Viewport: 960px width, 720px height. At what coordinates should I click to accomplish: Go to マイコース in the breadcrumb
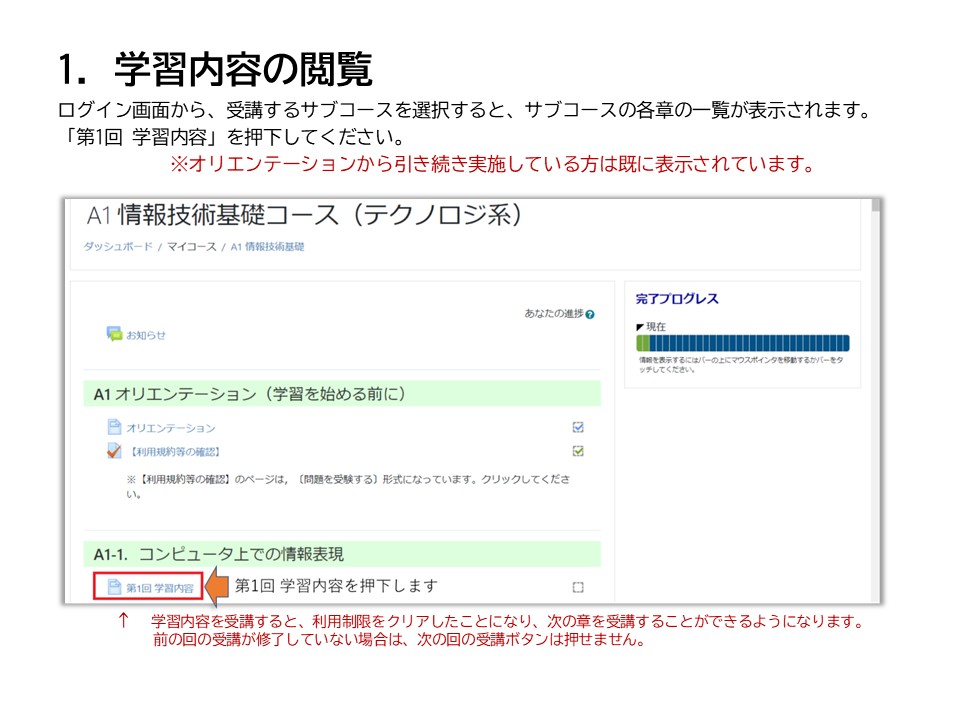click(191, 246)
